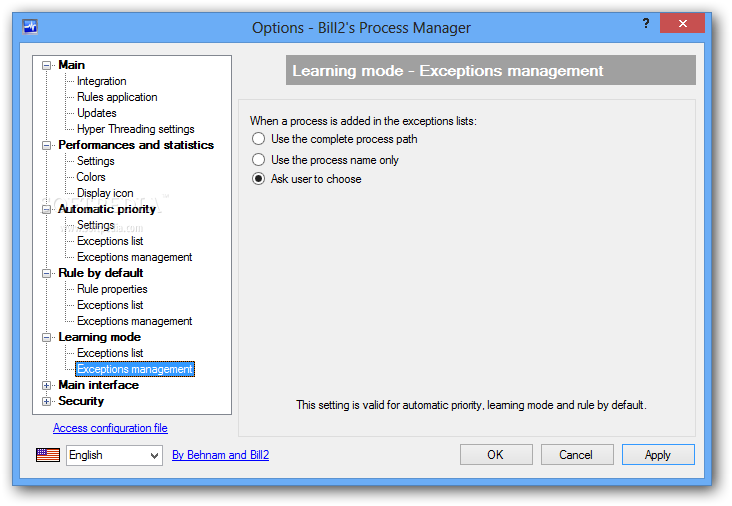Viewport: 732px width, 506px height.
Task: Collapse the Learning mode tree node
Action: [46, 337]
